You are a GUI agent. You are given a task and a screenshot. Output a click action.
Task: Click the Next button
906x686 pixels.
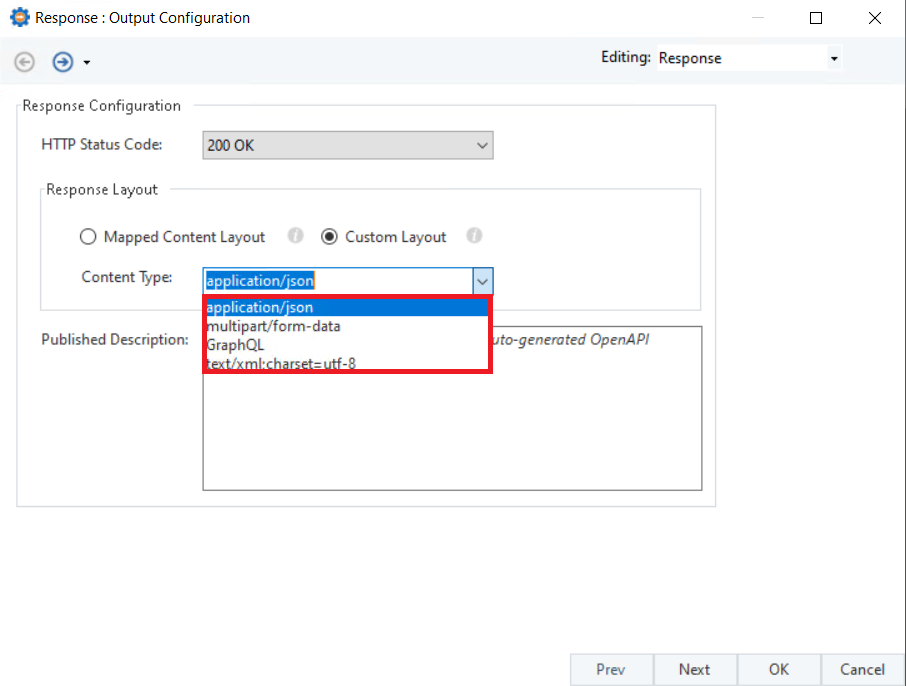pos(694,669)
